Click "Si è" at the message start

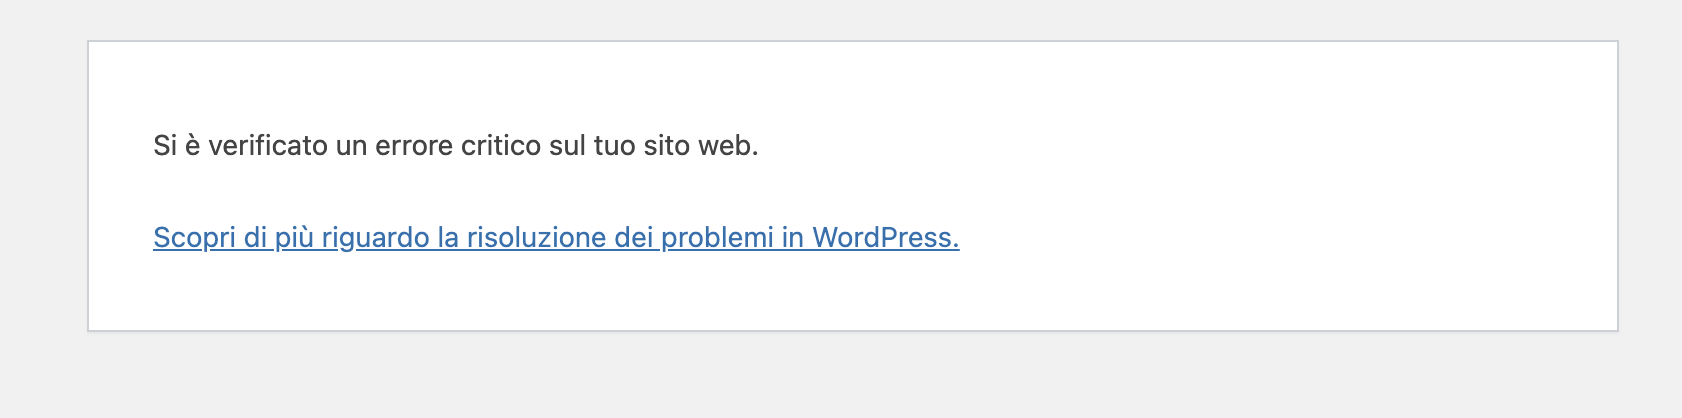pyautogui.click(x=177, y=146)
